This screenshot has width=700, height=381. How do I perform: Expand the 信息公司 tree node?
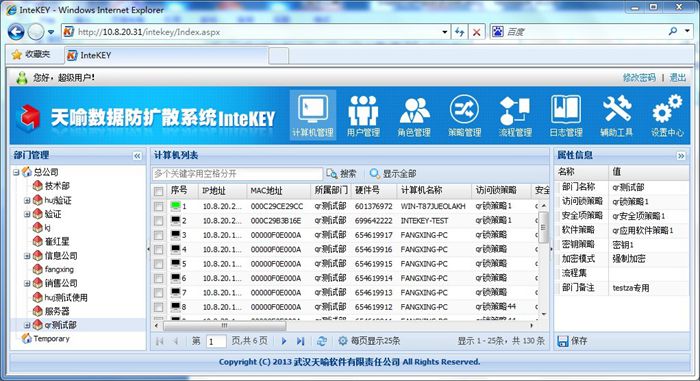(27, 256)
